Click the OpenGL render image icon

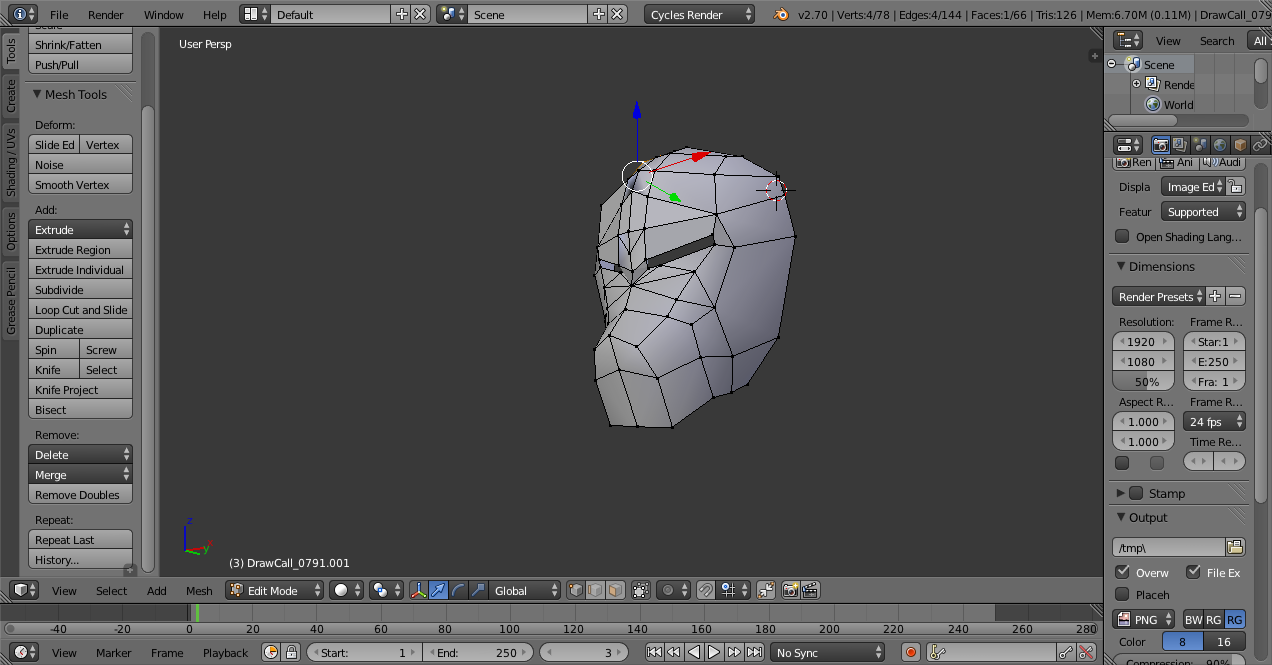tap(790, 590)
